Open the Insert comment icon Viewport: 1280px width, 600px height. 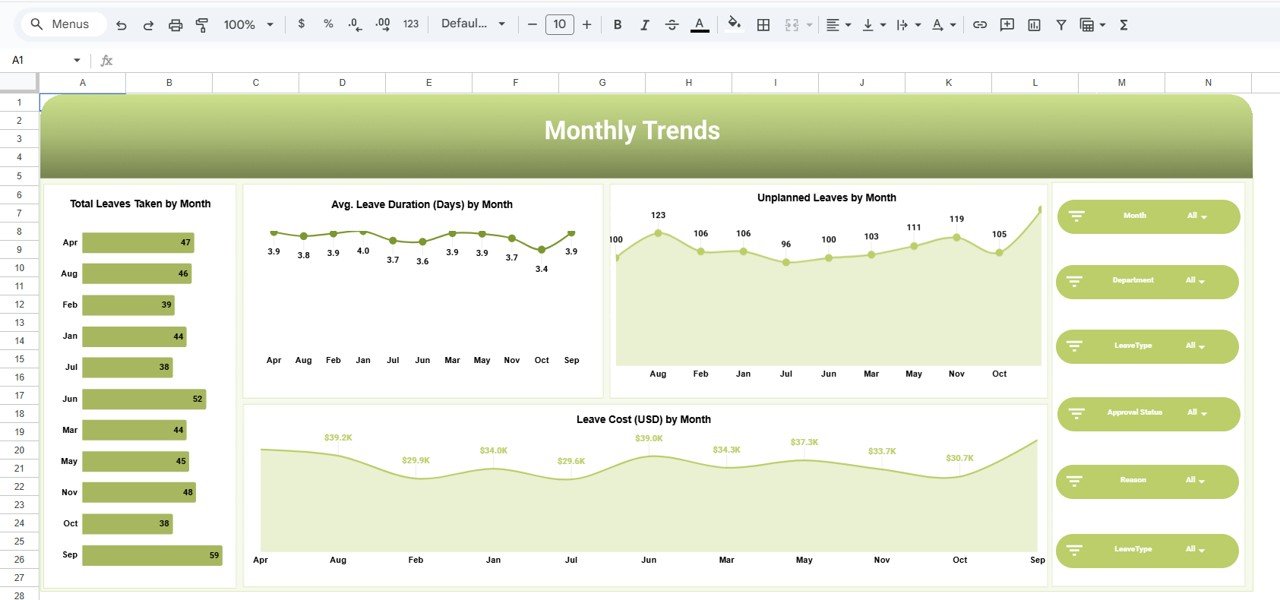[x=1006, y=23]
